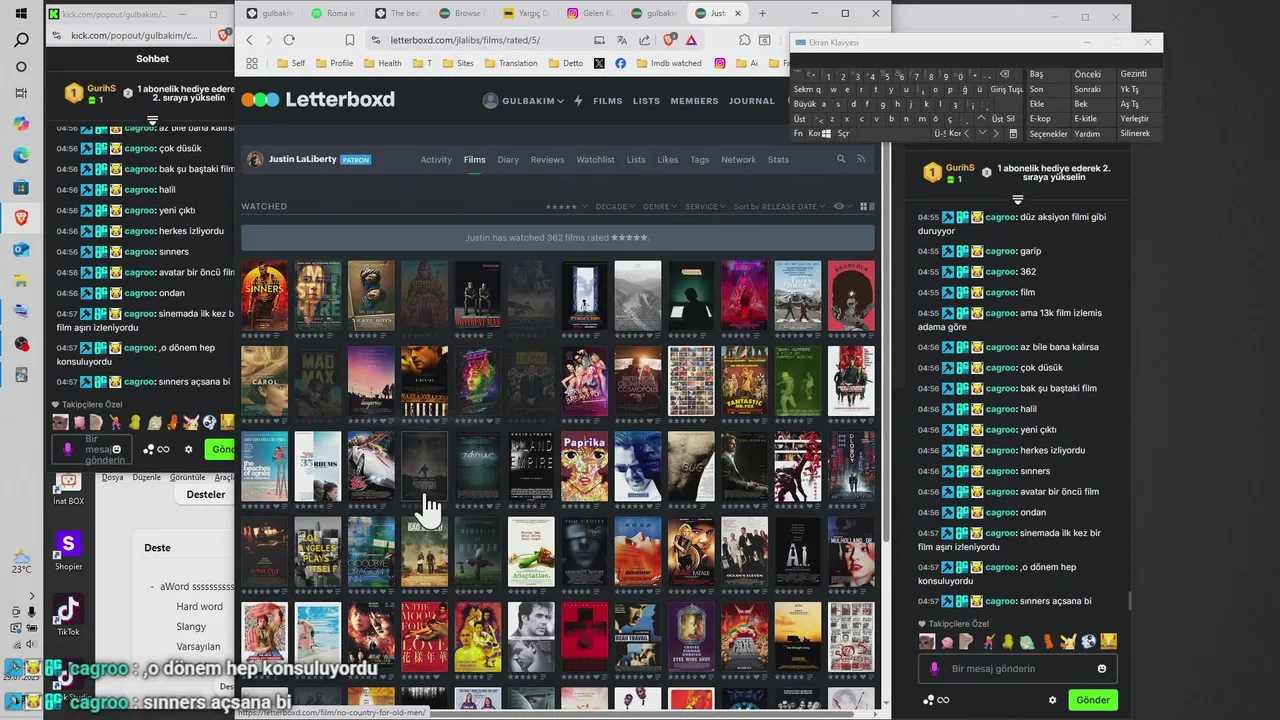The height and width of the screenshot is (720, 1280).
Task: Click the Giriş Tuşu (Enter) key
Action: click(1006, 89)
